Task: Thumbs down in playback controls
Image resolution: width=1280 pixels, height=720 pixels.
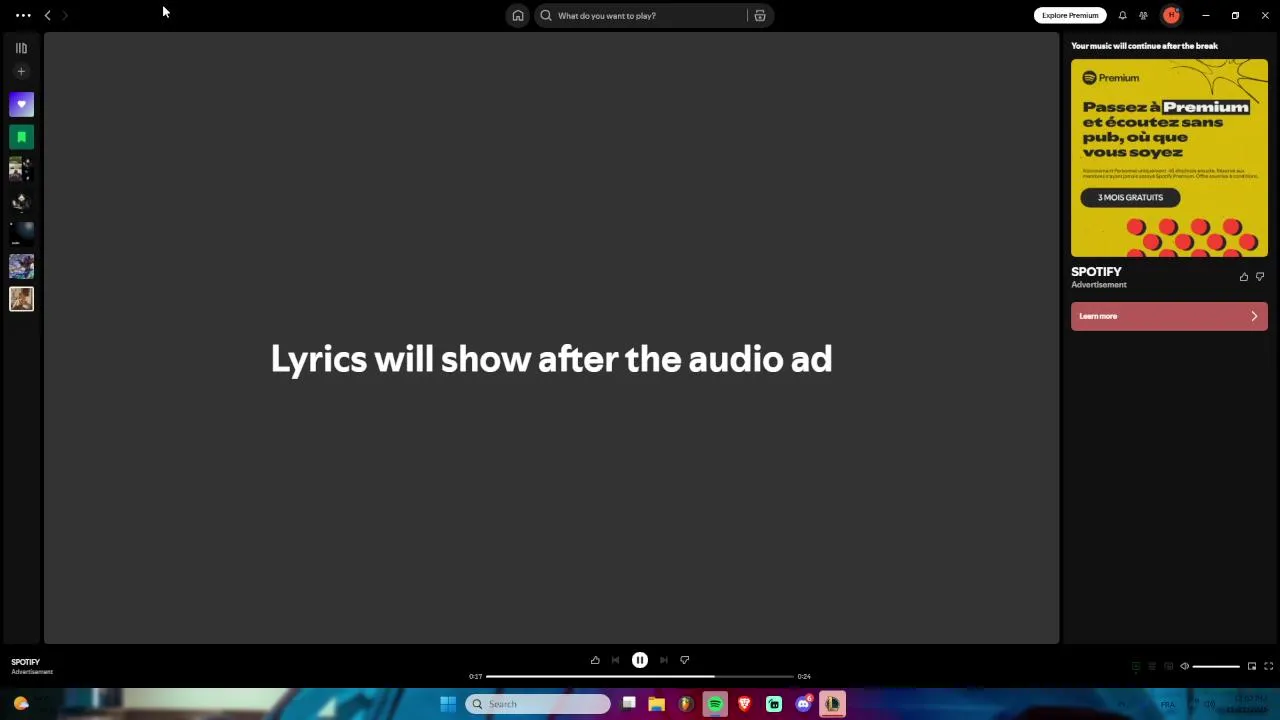Action: pos(685,660)
